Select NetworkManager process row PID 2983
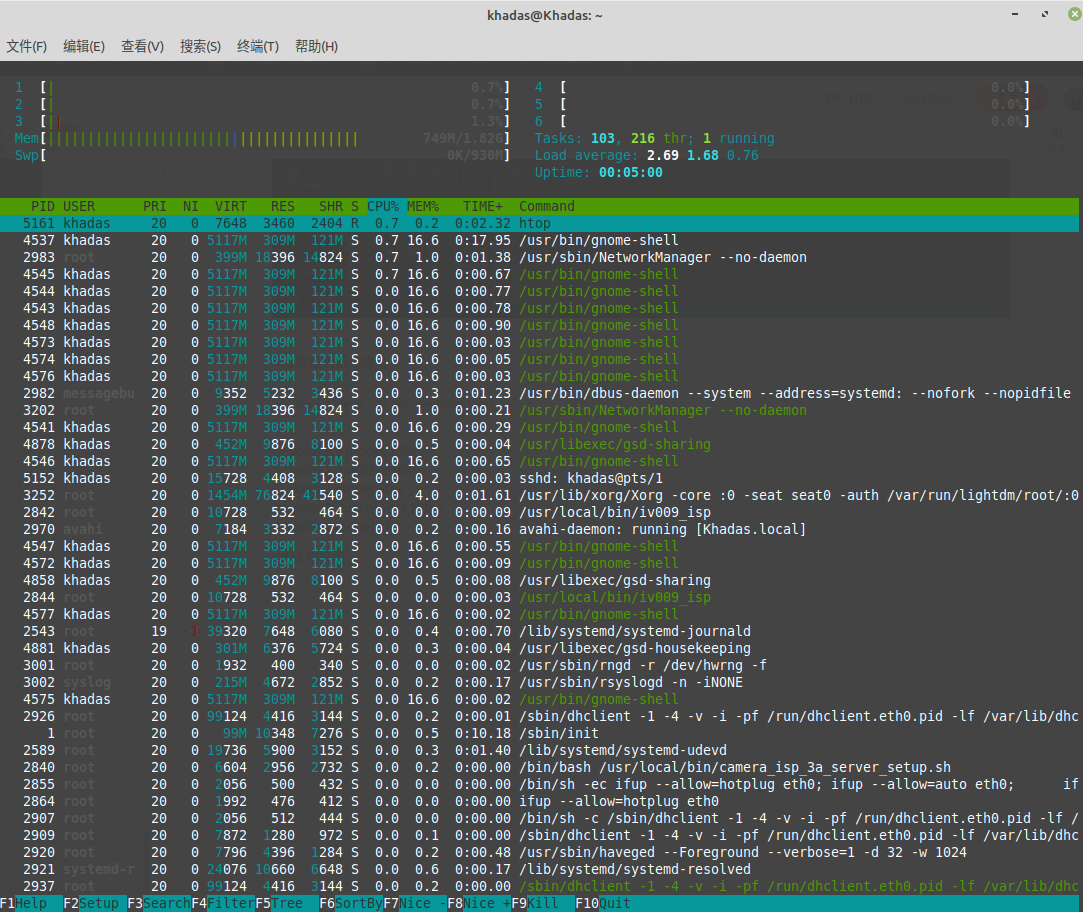This screenshot has width=1083, height=912. [x=539, y=258]
